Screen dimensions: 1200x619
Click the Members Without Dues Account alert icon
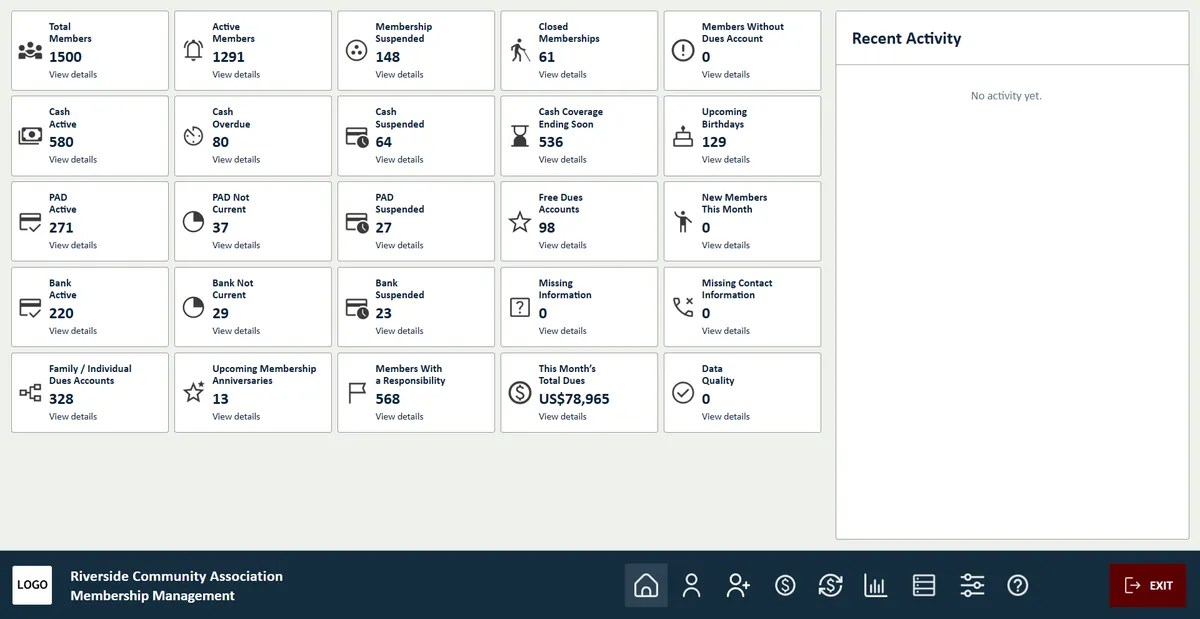point(683,51)
